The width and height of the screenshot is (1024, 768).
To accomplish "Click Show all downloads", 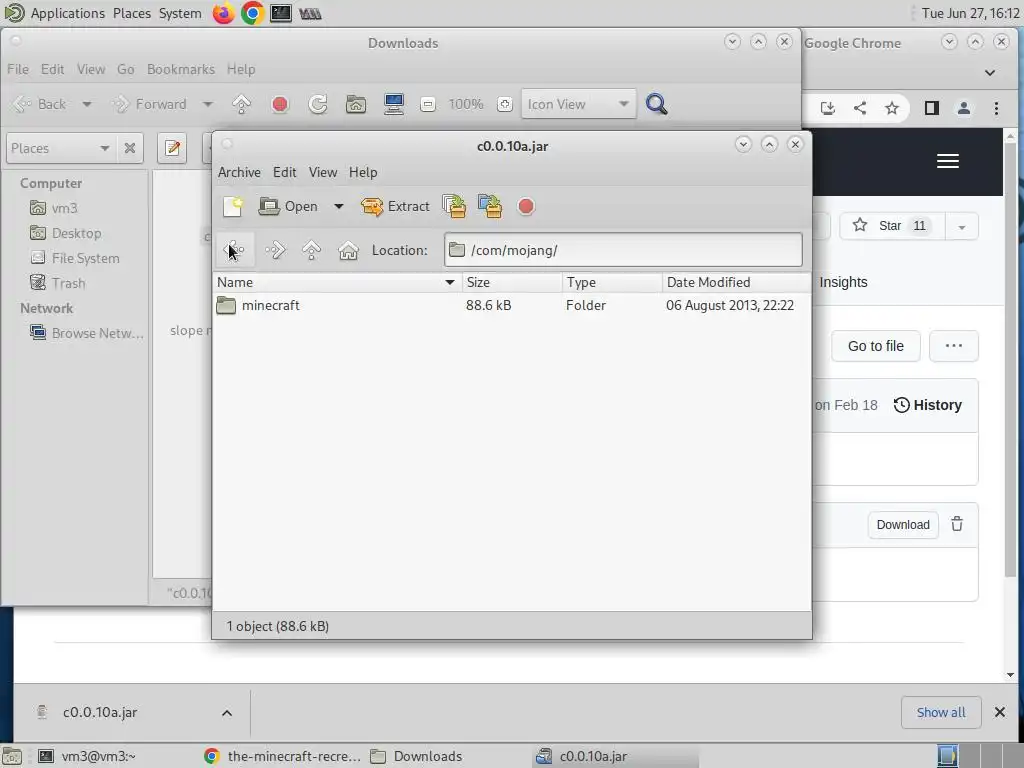I will 940,712.
